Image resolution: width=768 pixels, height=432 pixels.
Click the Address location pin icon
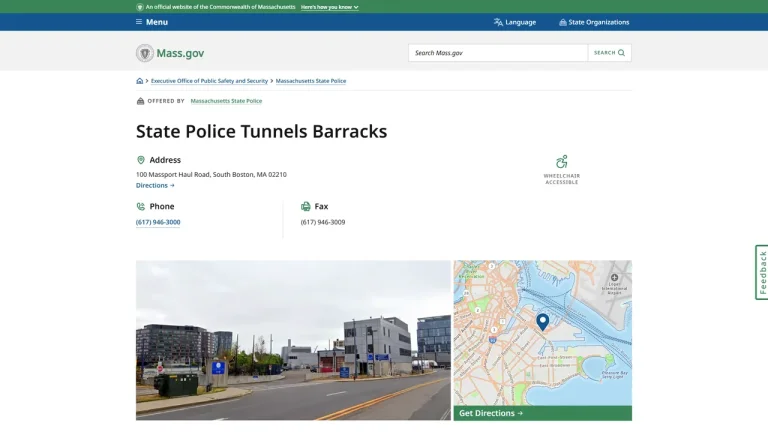[141, 160]
